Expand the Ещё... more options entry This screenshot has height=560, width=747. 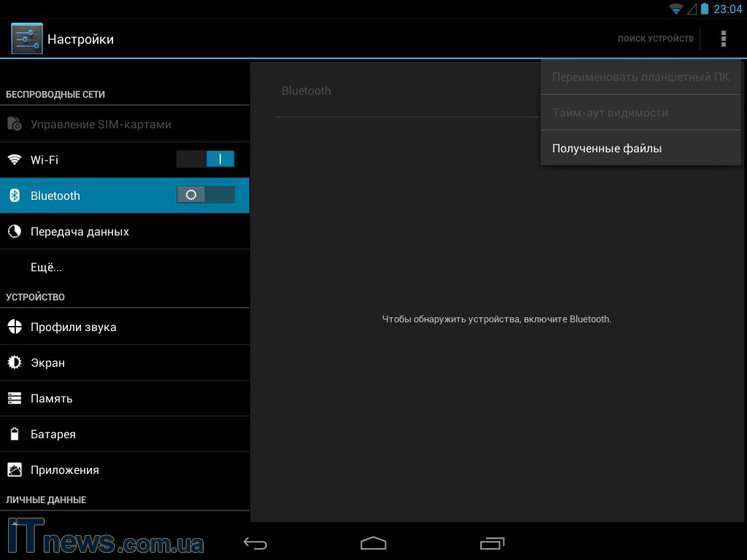coord(46,267)
